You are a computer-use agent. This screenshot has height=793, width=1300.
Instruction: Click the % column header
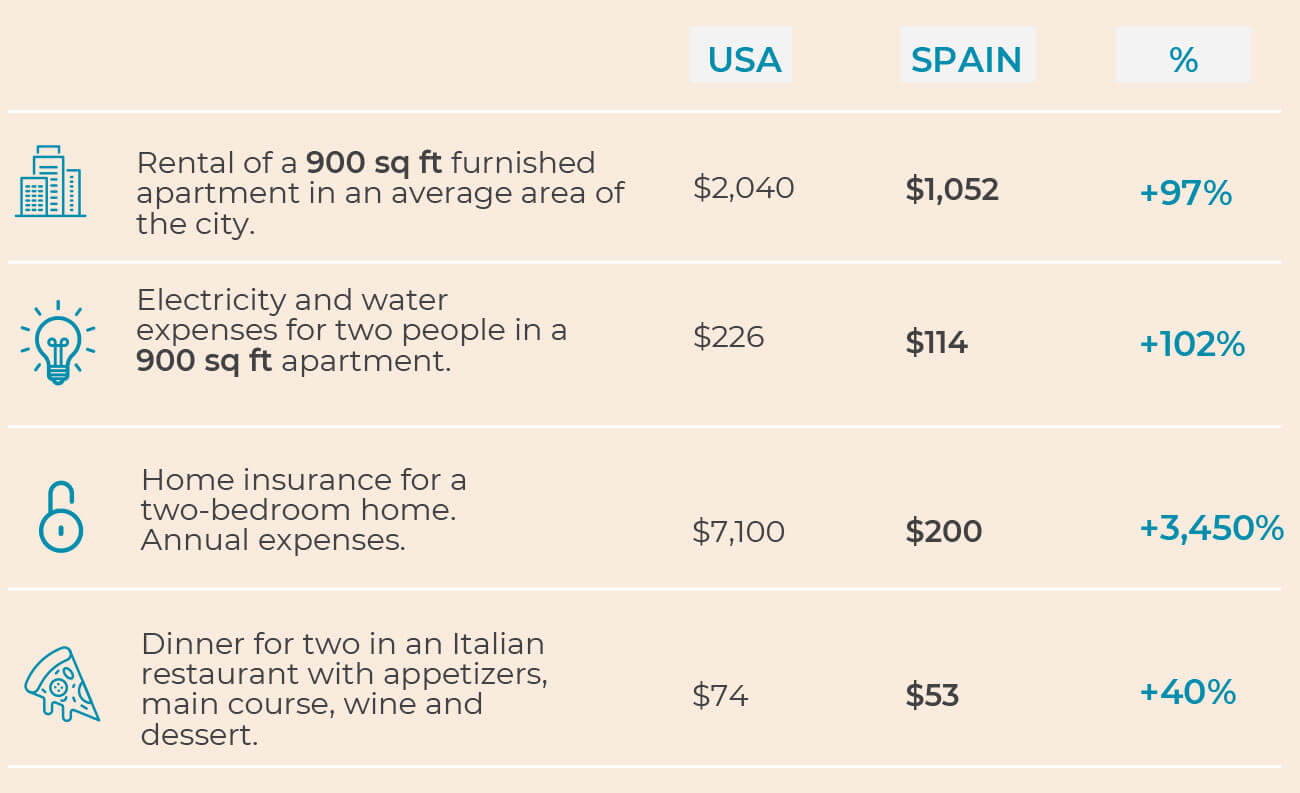click(1183, 59)
